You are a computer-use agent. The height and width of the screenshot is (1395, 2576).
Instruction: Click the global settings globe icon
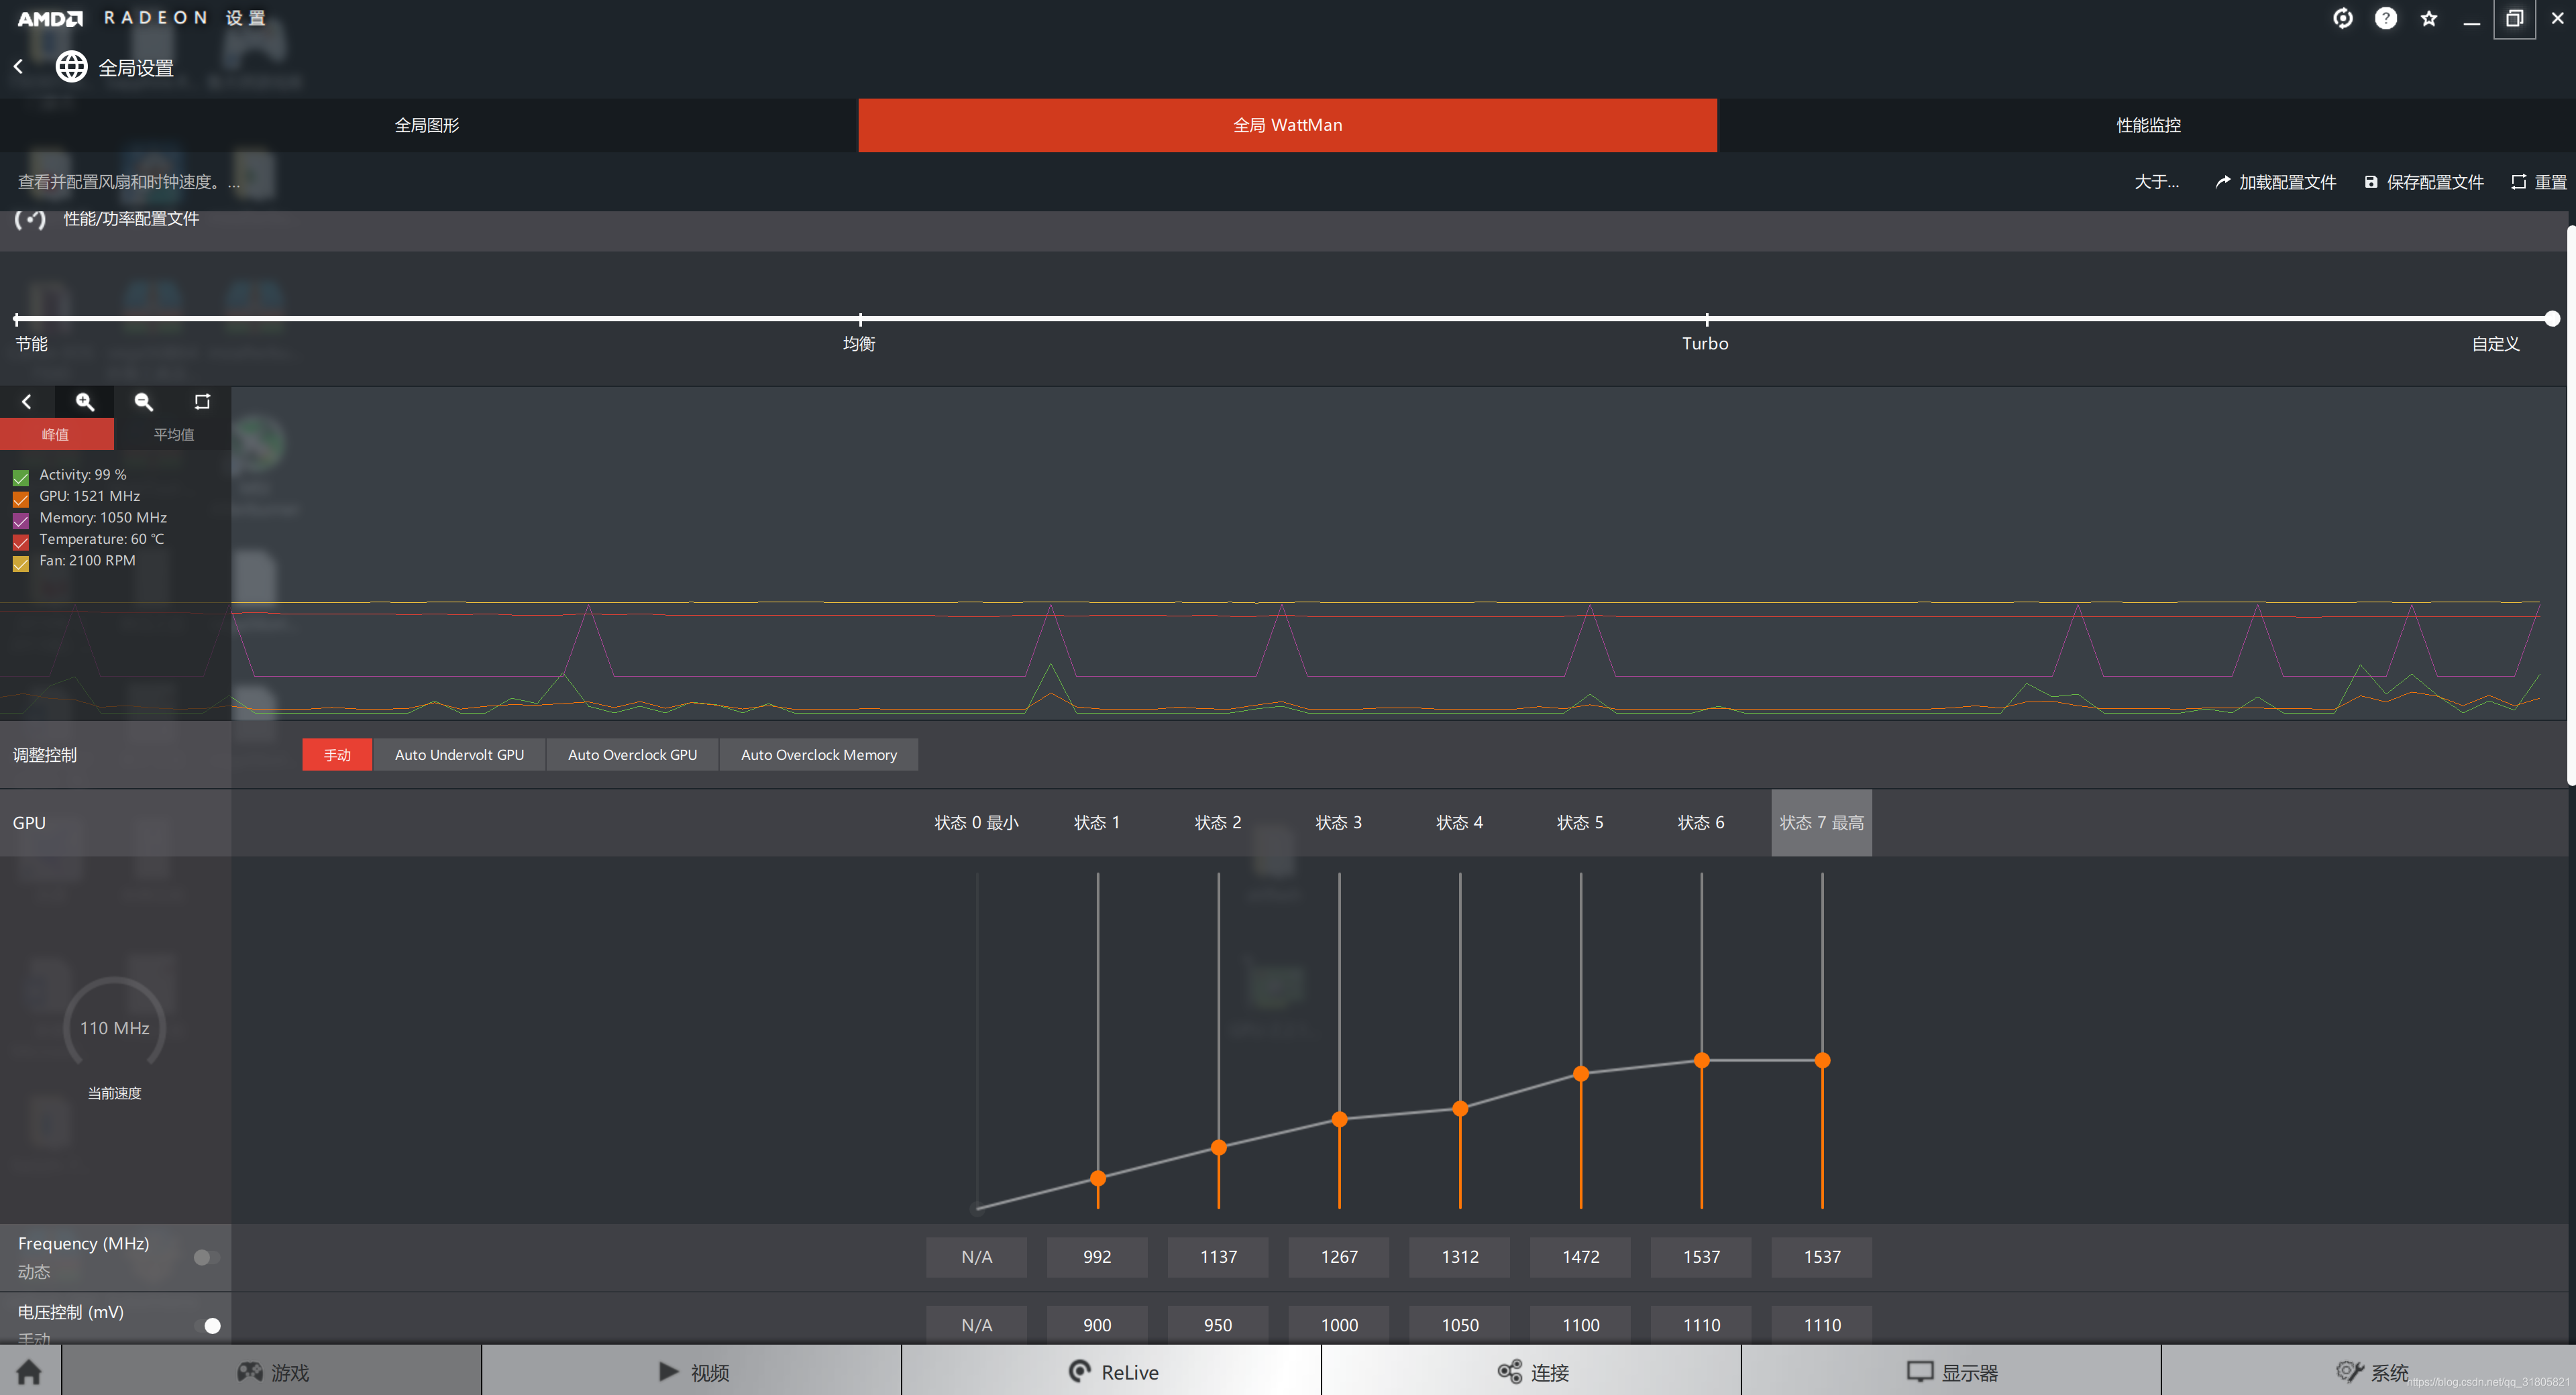(x=71, y=66)
